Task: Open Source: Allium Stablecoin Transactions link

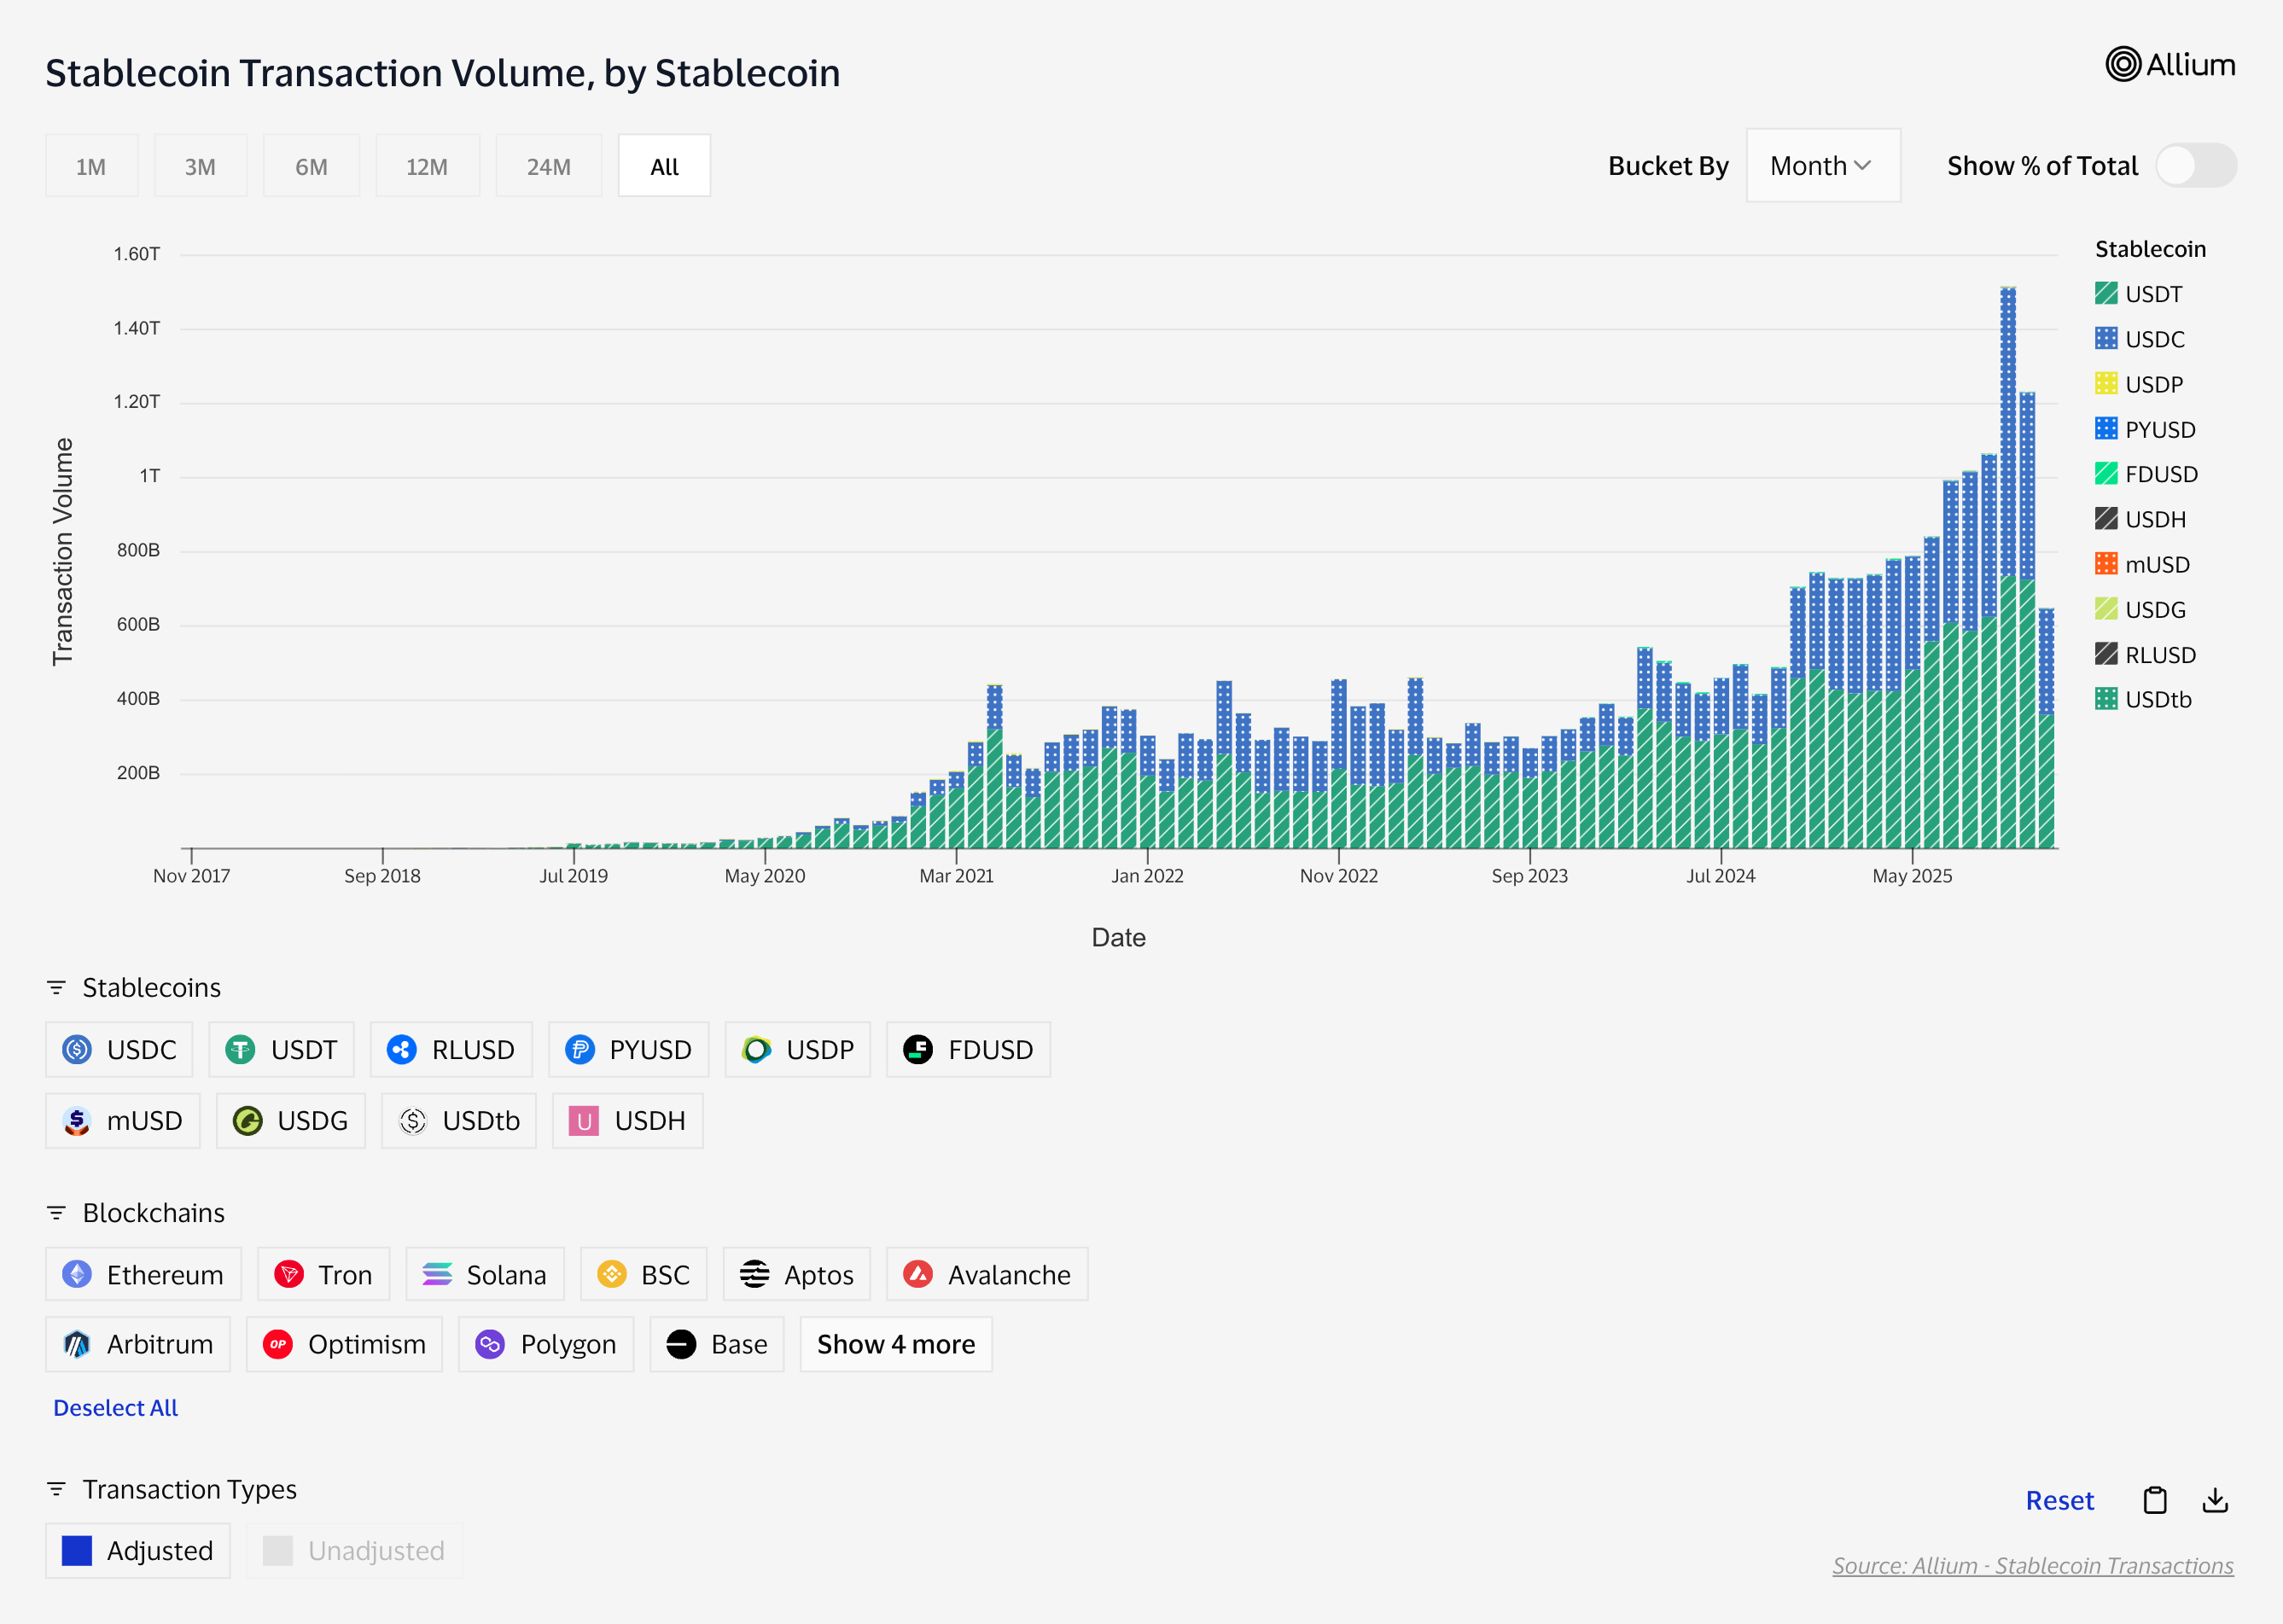Action: [x=2032, y=1565]
